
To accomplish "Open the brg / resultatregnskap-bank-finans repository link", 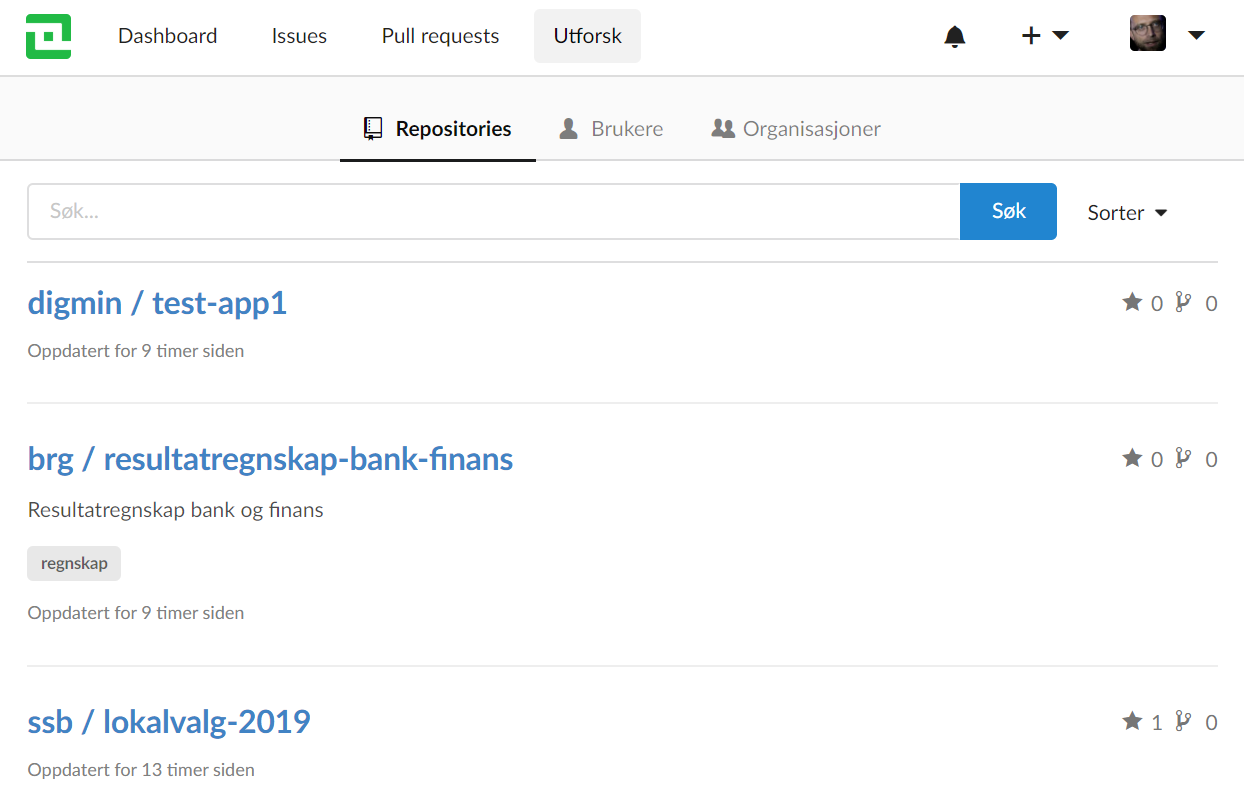I will tap(270, 459).
